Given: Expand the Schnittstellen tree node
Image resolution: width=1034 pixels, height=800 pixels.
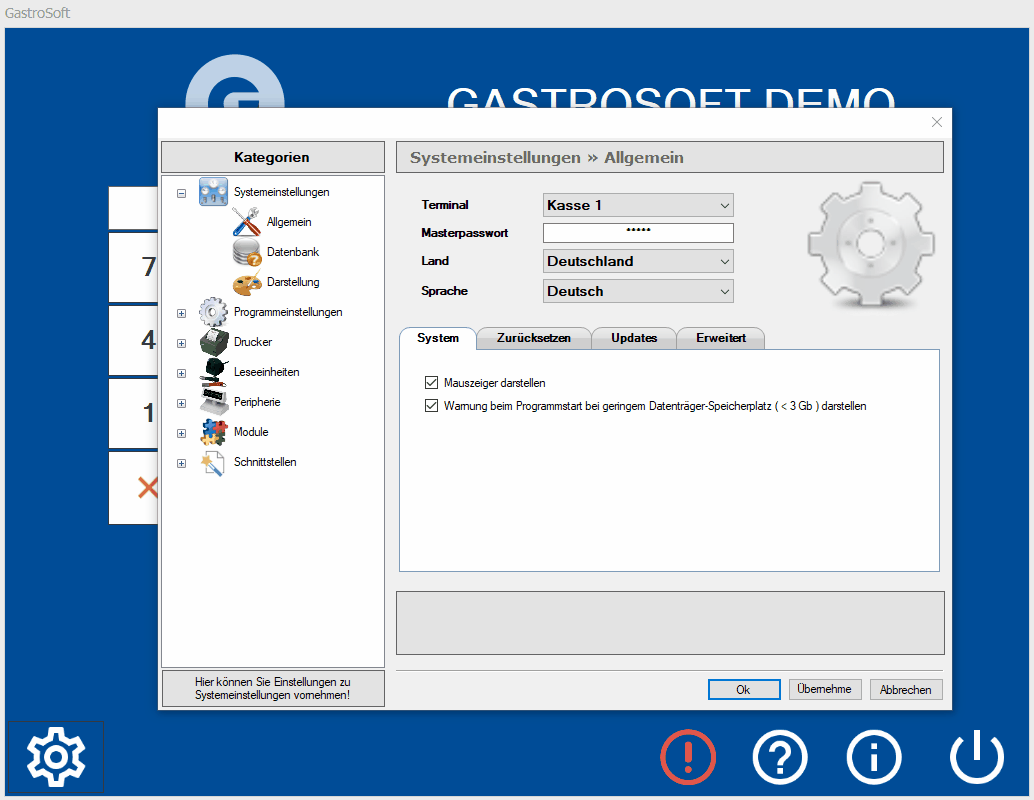Looking at the screenshot, I should tap(181, 463).
